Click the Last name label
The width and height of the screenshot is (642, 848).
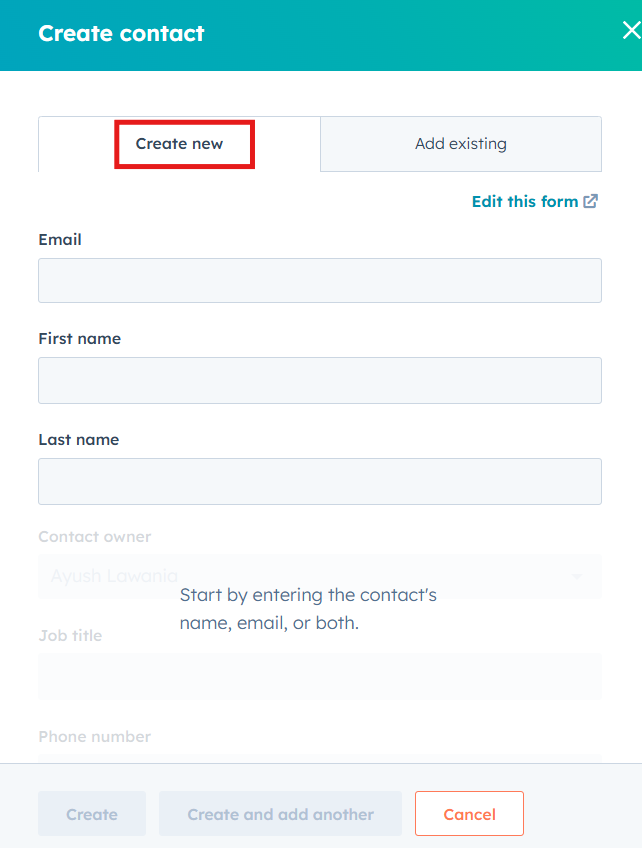click(78, 440)
